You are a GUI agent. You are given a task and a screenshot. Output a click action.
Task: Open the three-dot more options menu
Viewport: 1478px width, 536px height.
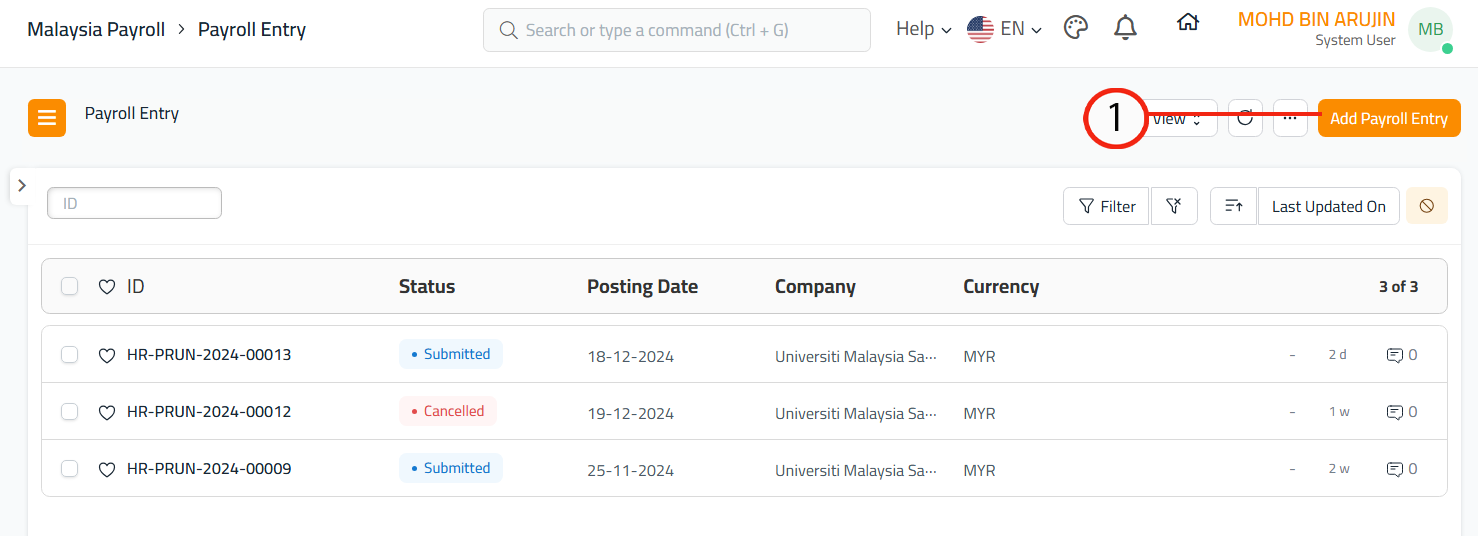tap(1290, 118)
